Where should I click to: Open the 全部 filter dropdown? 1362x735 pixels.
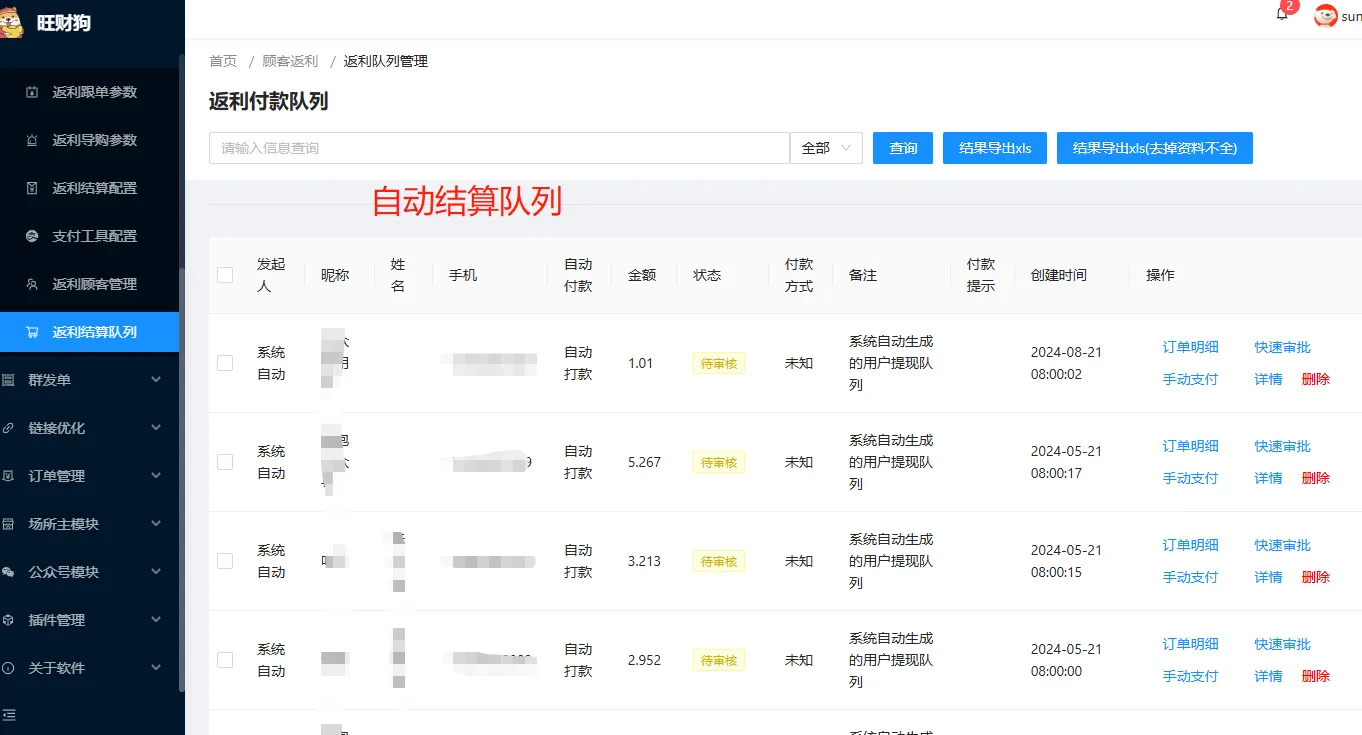[x=826, y=148]
